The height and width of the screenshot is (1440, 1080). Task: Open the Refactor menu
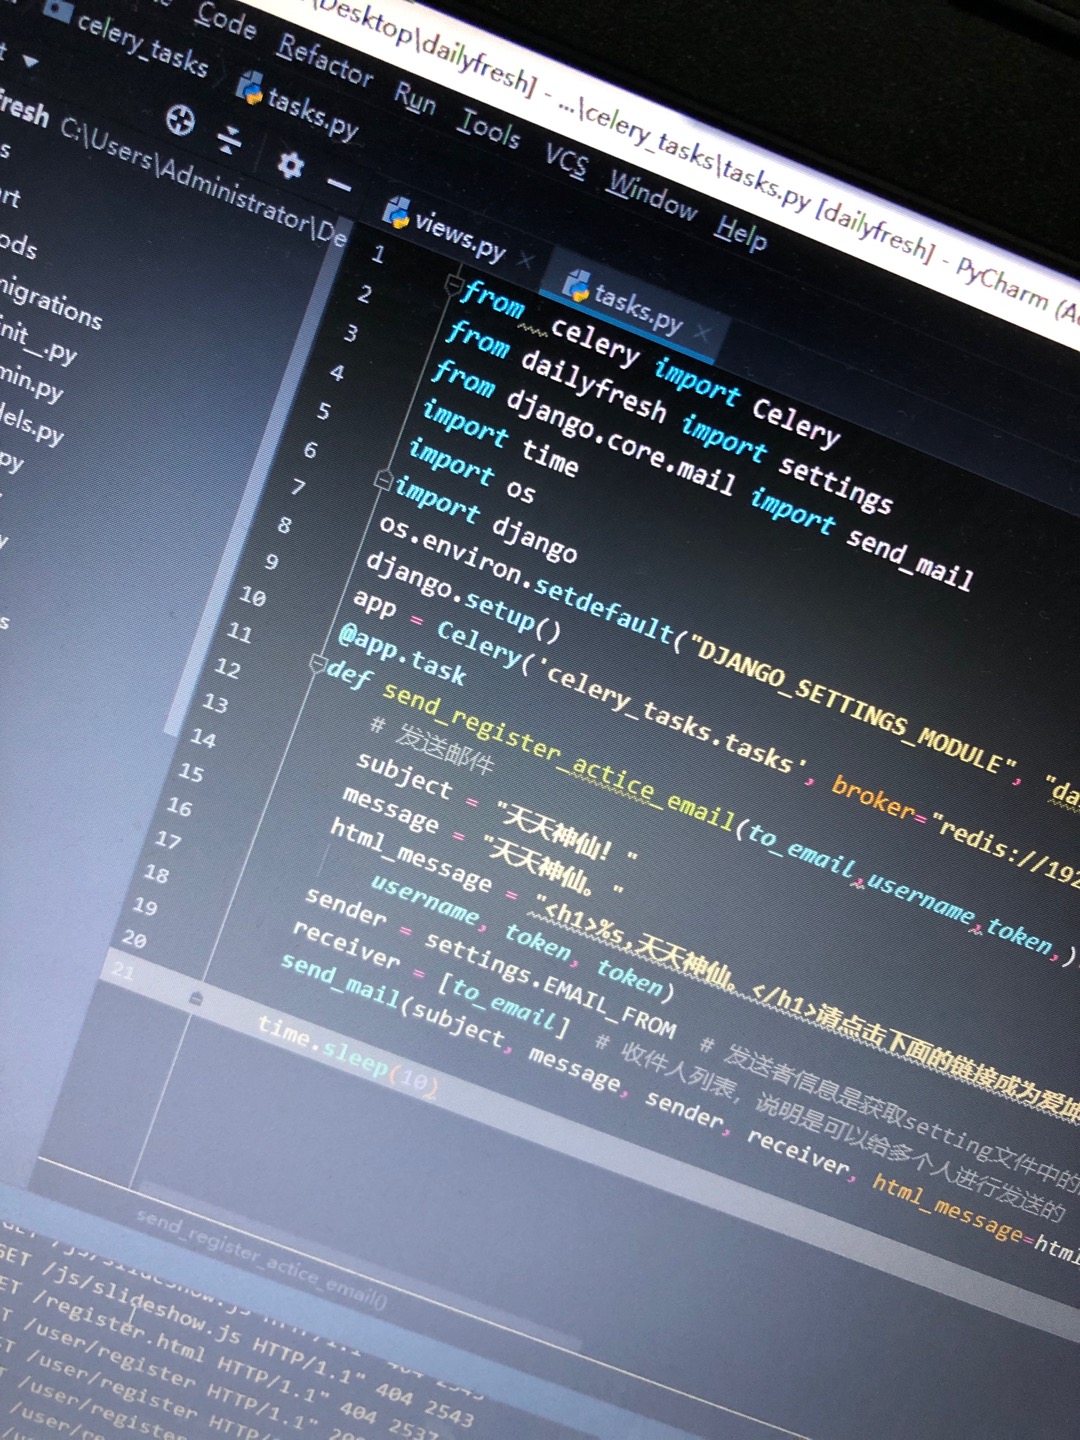(325, 59)
